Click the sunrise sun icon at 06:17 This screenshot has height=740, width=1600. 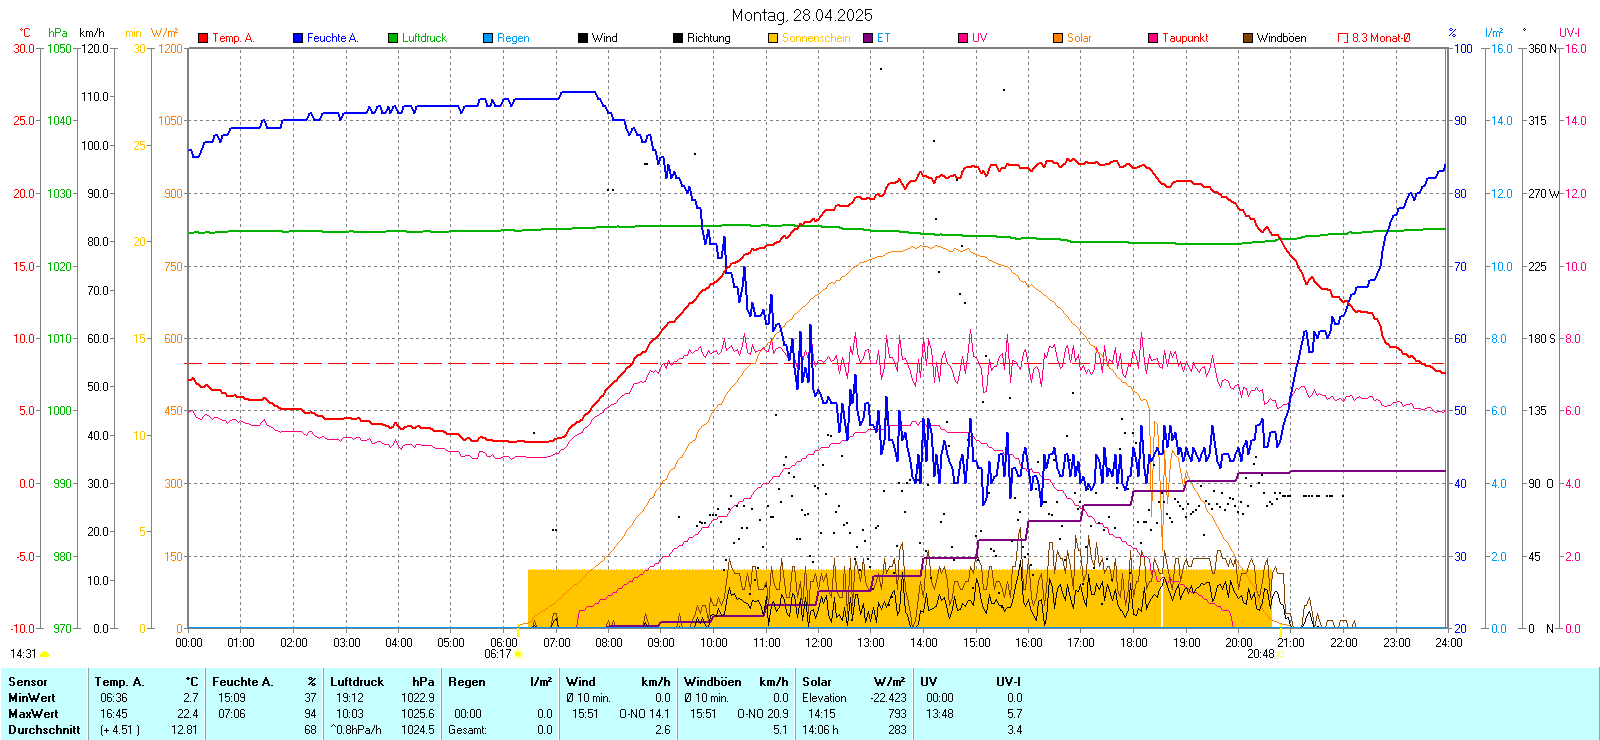pos(518,654)
